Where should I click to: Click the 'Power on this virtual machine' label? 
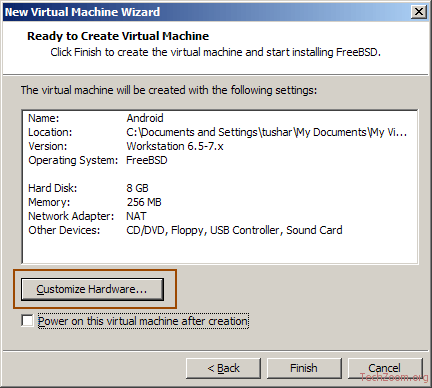[143, 321]
